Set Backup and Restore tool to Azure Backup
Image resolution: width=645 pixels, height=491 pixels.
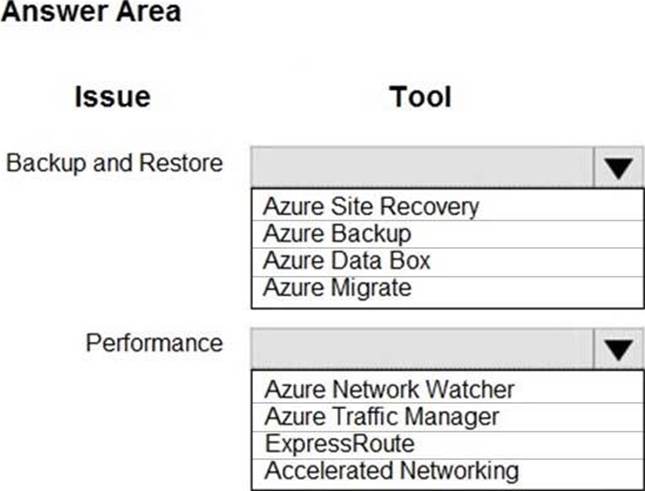[337, 234]
